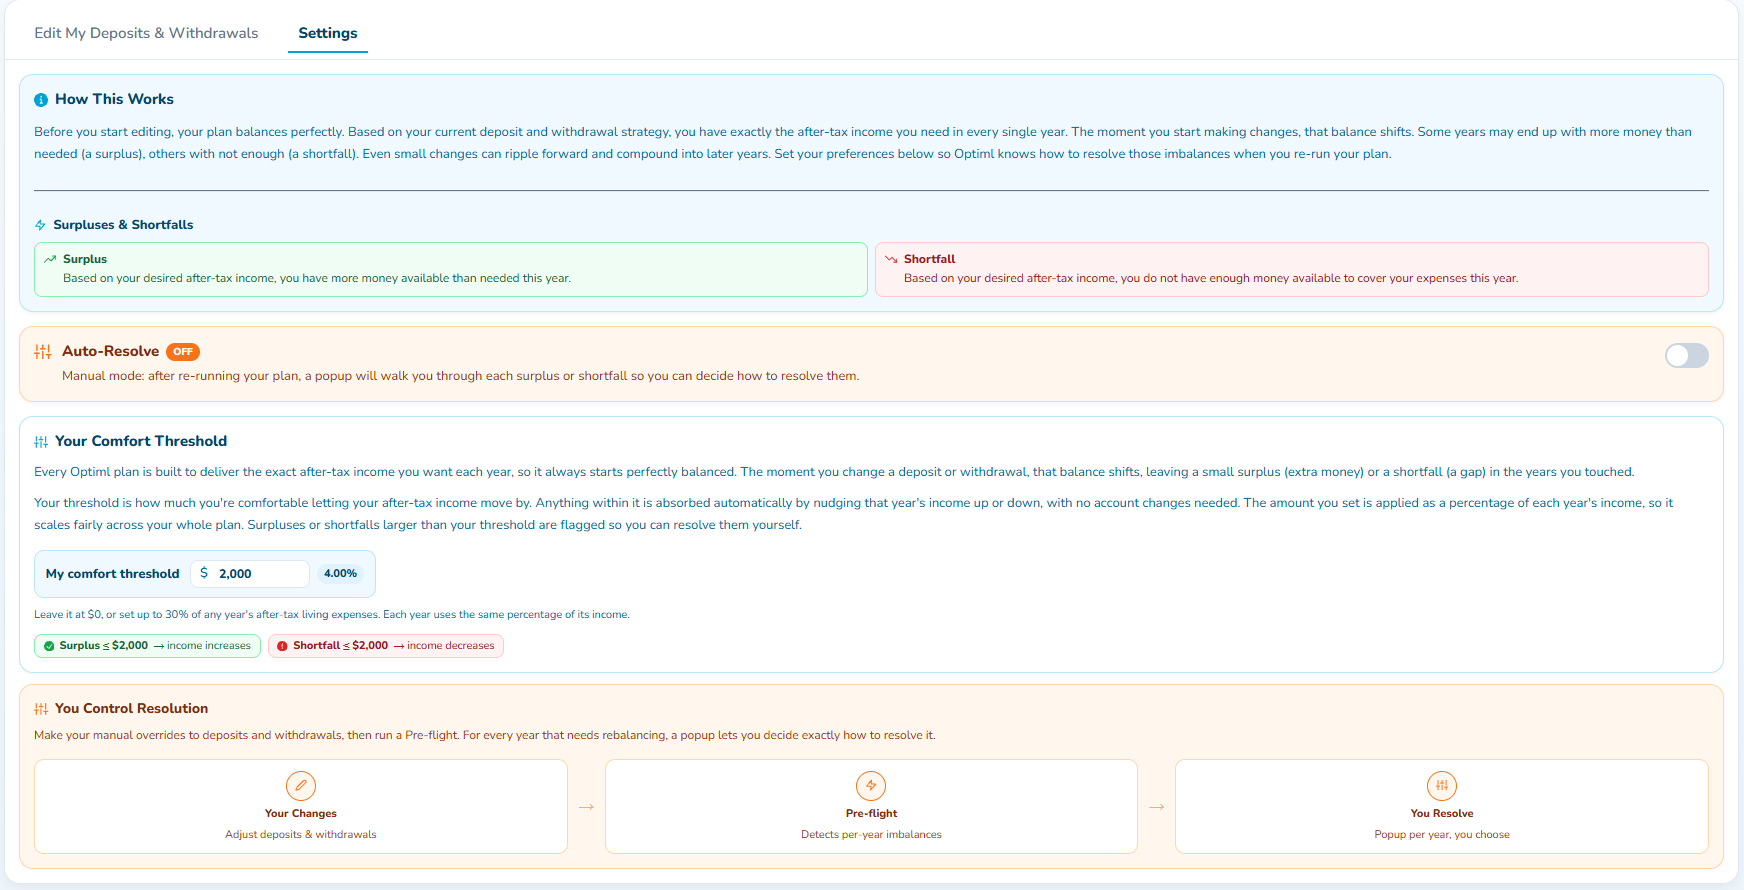Viewport: 1744px width, 890px height.
Task: Open Edit My Deposits & Withdrawals tab
Action: tap(146, 33)
